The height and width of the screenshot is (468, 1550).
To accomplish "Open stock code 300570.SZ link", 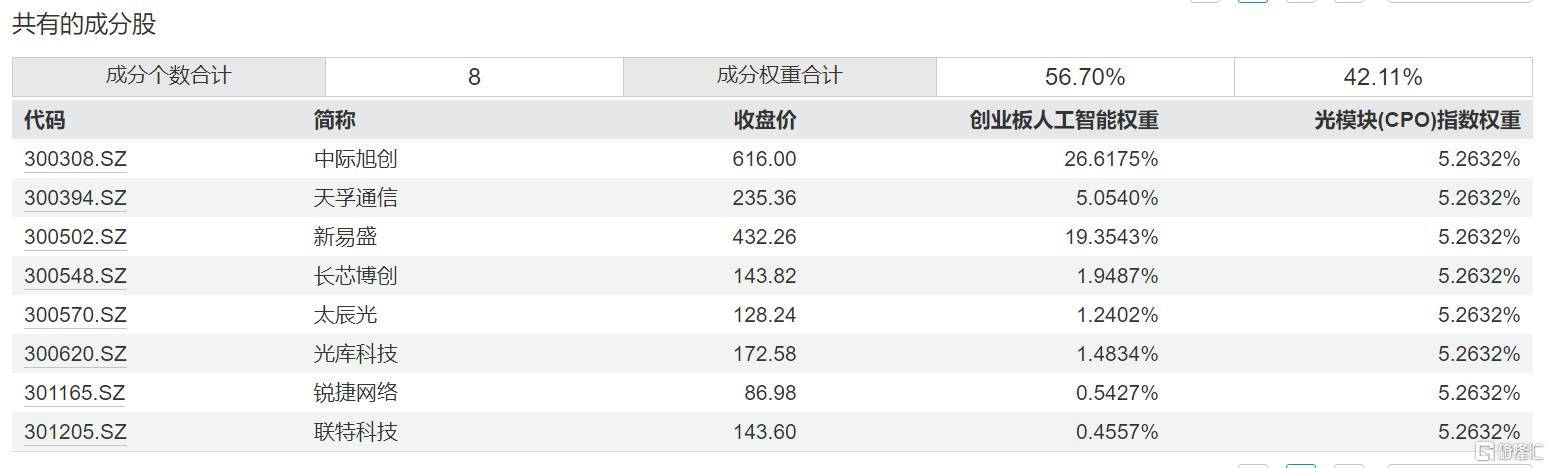I will [x=76, y=315].
